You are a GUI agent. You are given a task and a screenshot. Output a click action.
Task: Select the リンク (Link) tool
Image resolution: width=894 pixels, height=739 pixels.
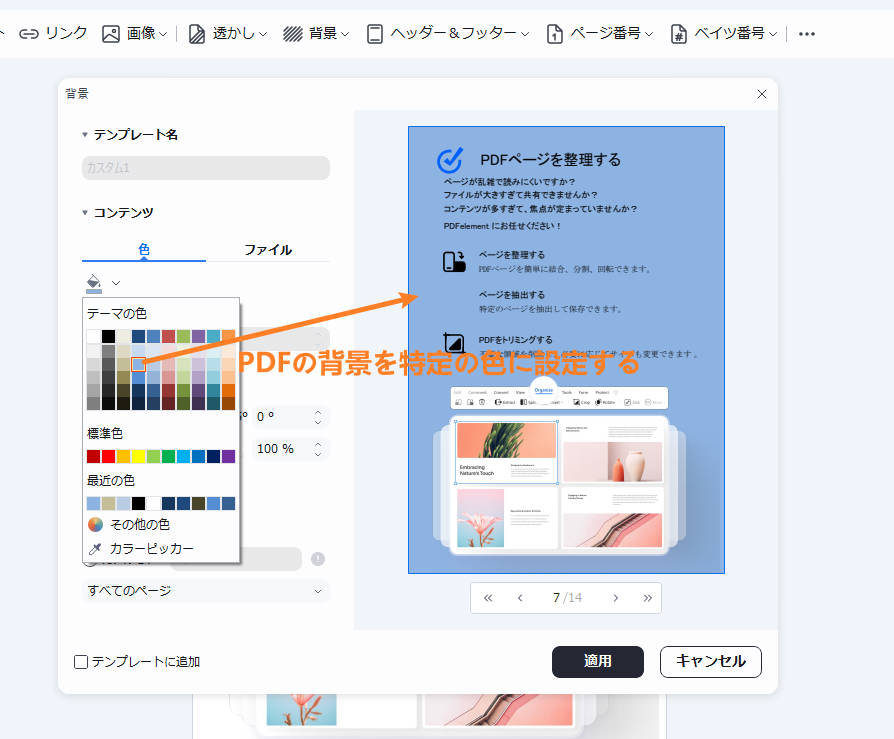(54, 33)
